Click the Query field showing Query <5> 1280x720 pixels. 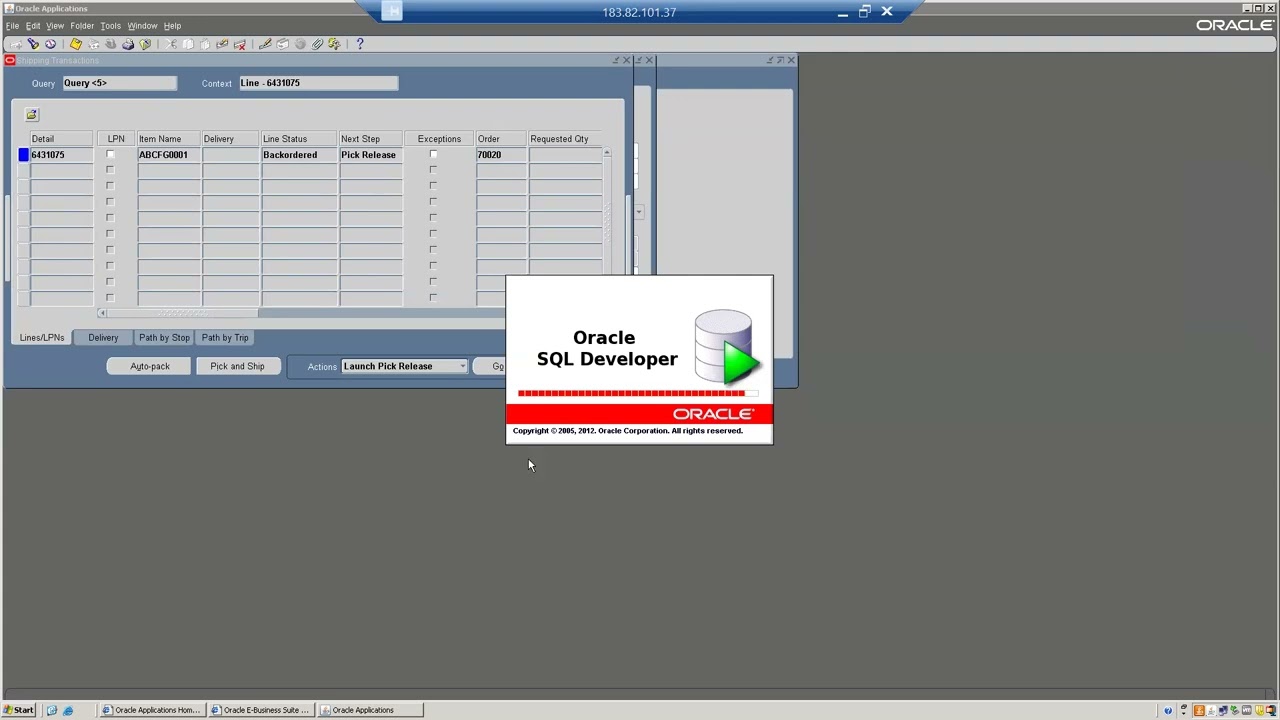[119, 83]
